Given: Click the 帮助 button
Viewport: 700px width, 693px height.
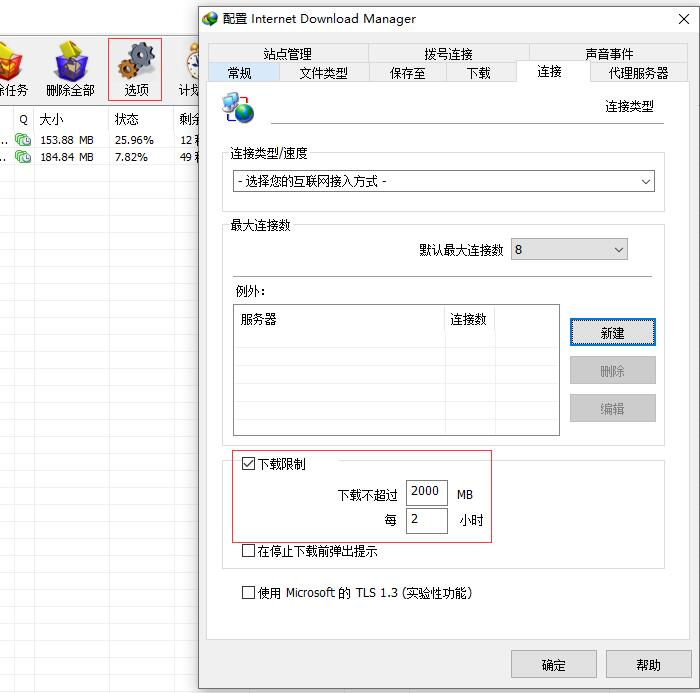Looking at the screenshot, I should point(648,664).
